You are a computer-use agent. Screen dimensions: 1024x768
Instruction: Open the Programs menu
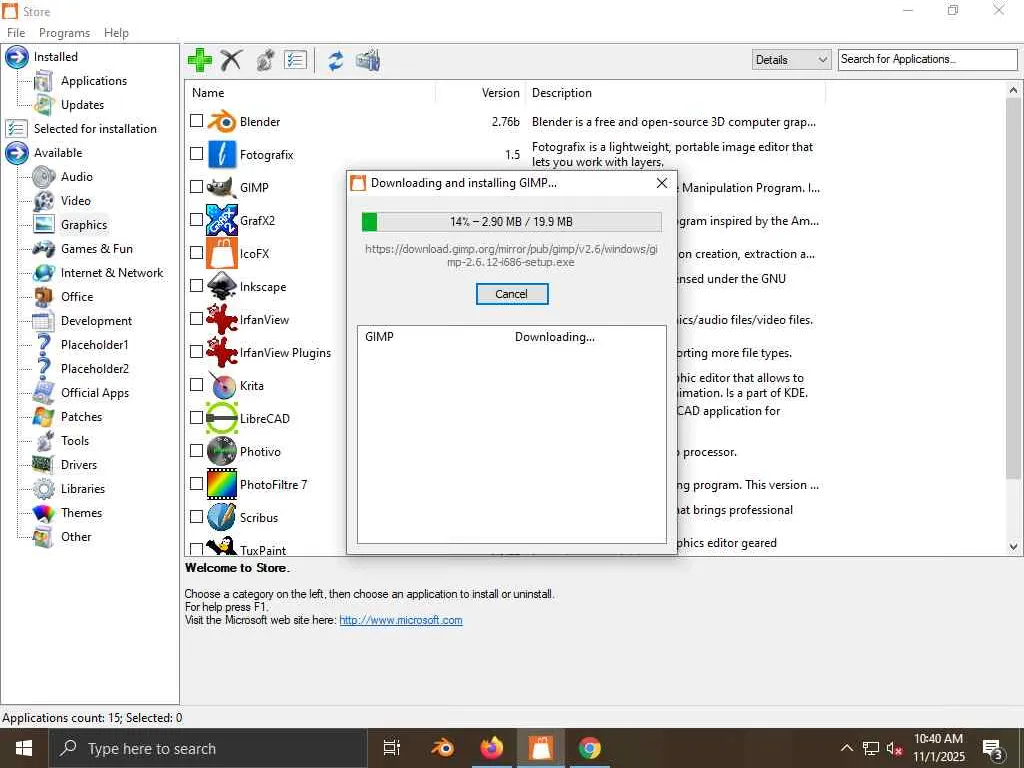click(x=65, y=33)
